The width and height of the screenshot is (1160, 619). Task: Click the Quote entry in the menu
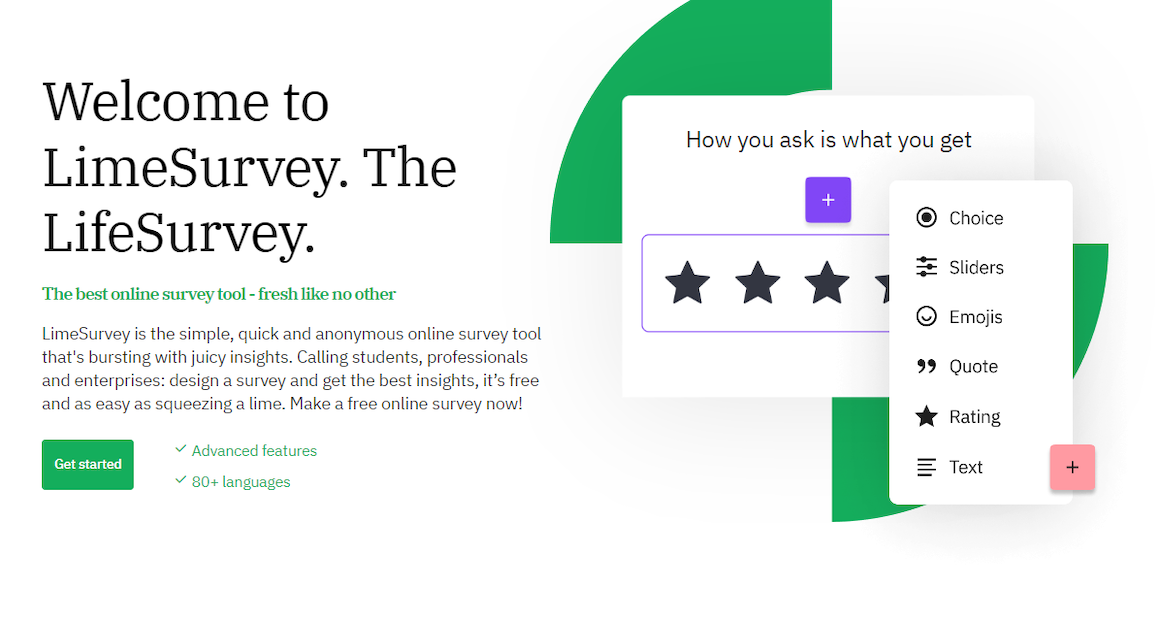[x=968, y=366]
